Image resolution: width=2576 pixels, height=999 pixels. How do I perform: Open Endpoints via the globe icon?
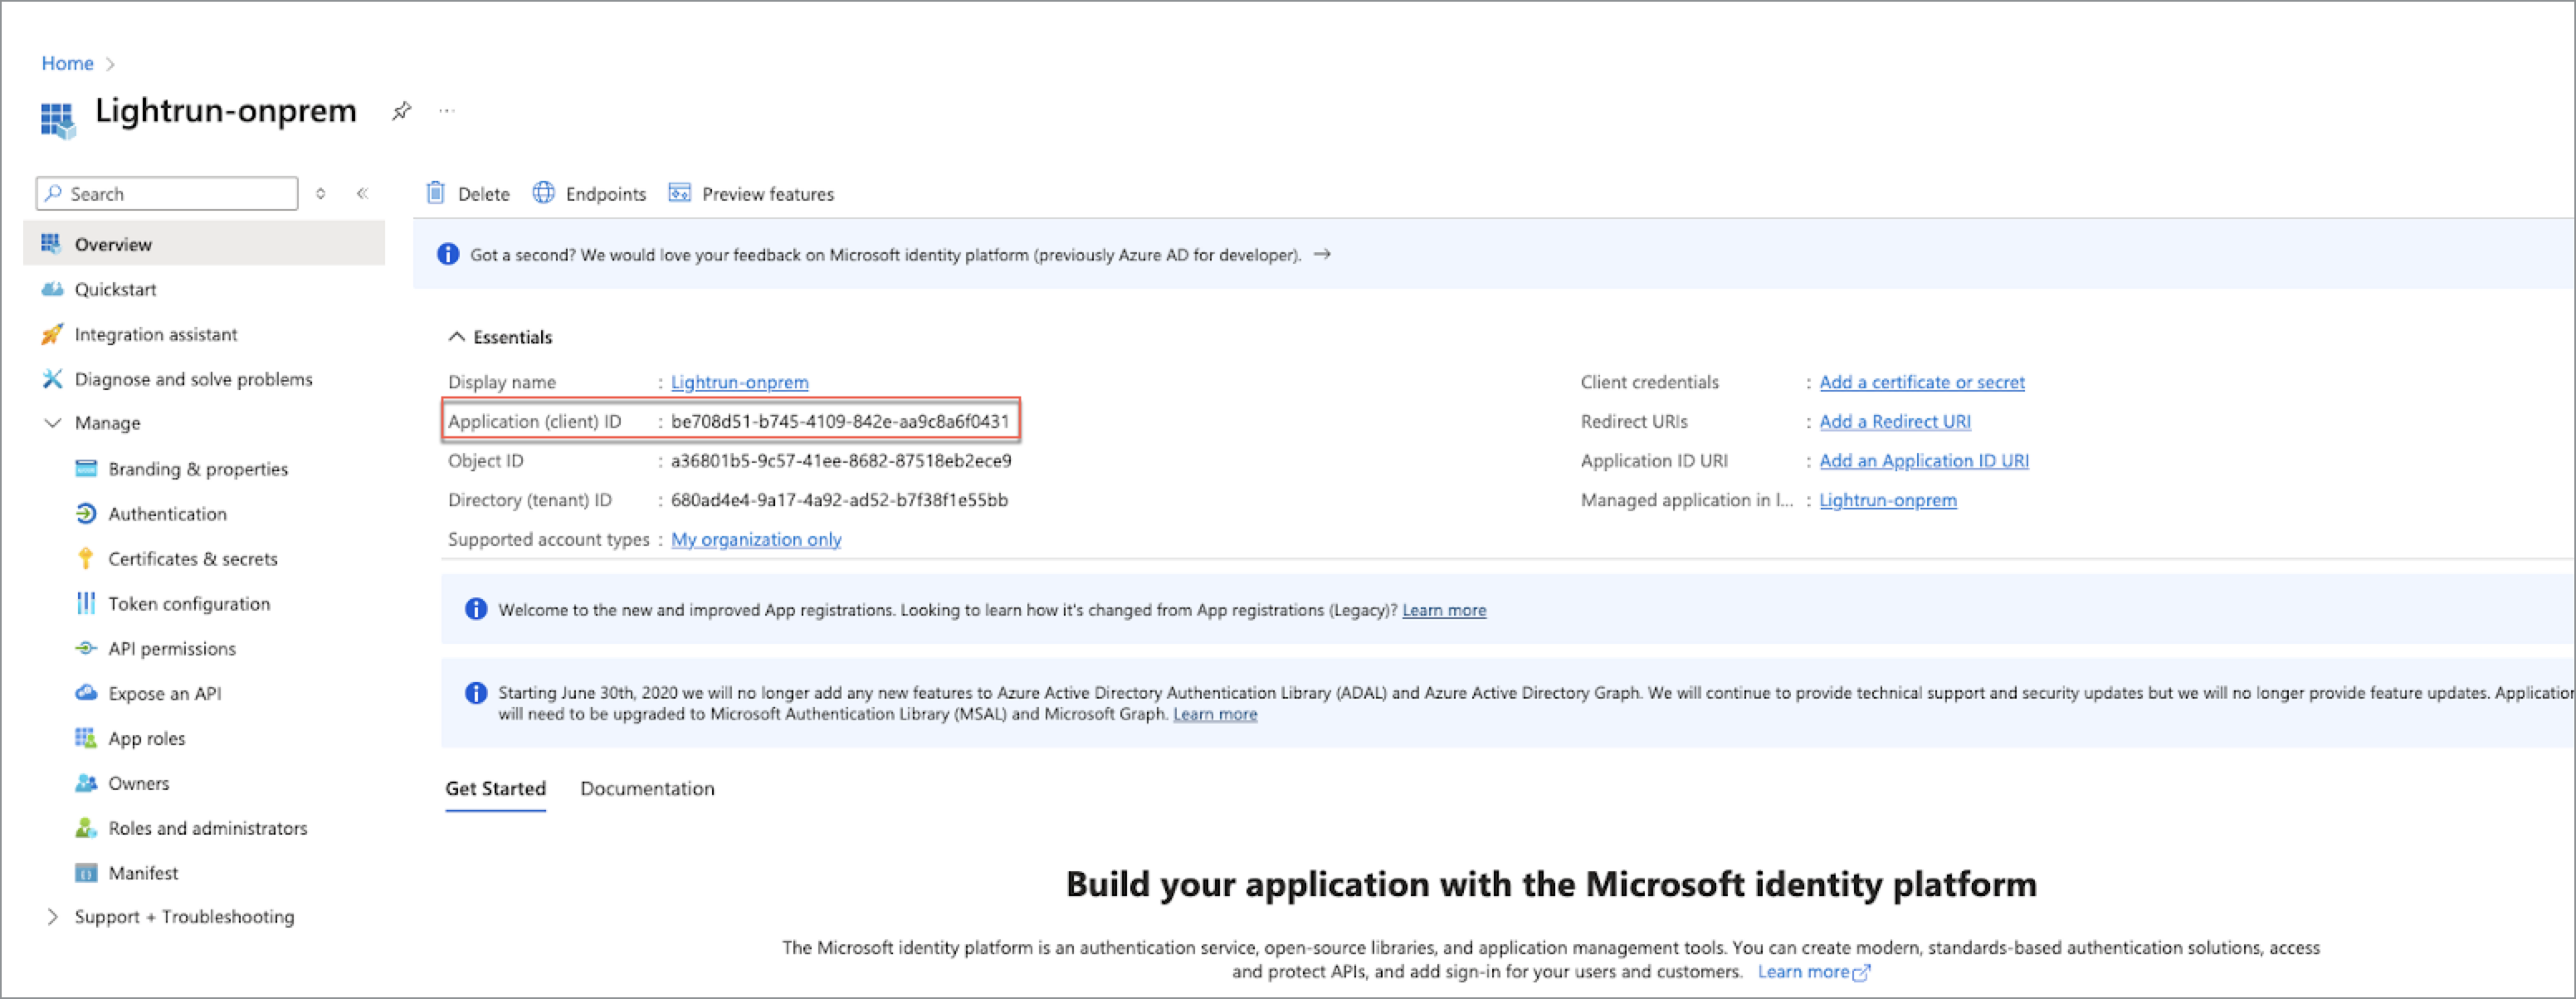(x=543, y=193)
